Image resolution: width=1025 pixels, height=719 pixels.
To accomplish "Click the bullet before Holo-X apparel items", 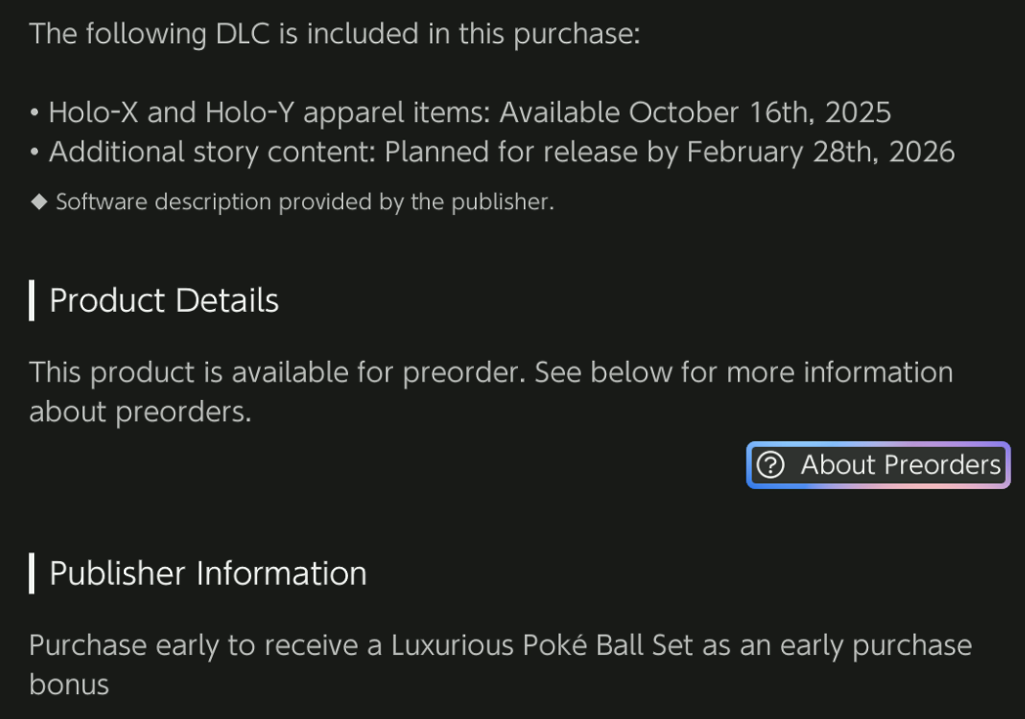I will click(35, 113).
